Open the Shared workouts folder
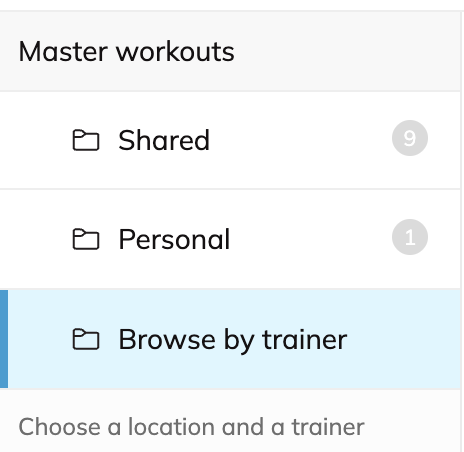 pyautogui.click(x=230, y=140)
